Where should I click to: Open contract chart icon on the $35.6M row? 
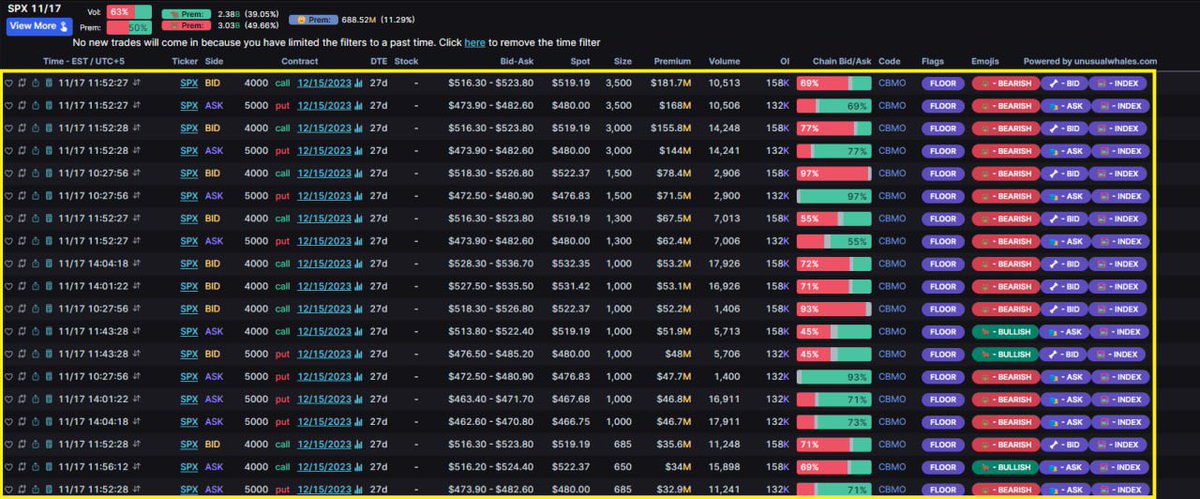[x=358, y=444]
